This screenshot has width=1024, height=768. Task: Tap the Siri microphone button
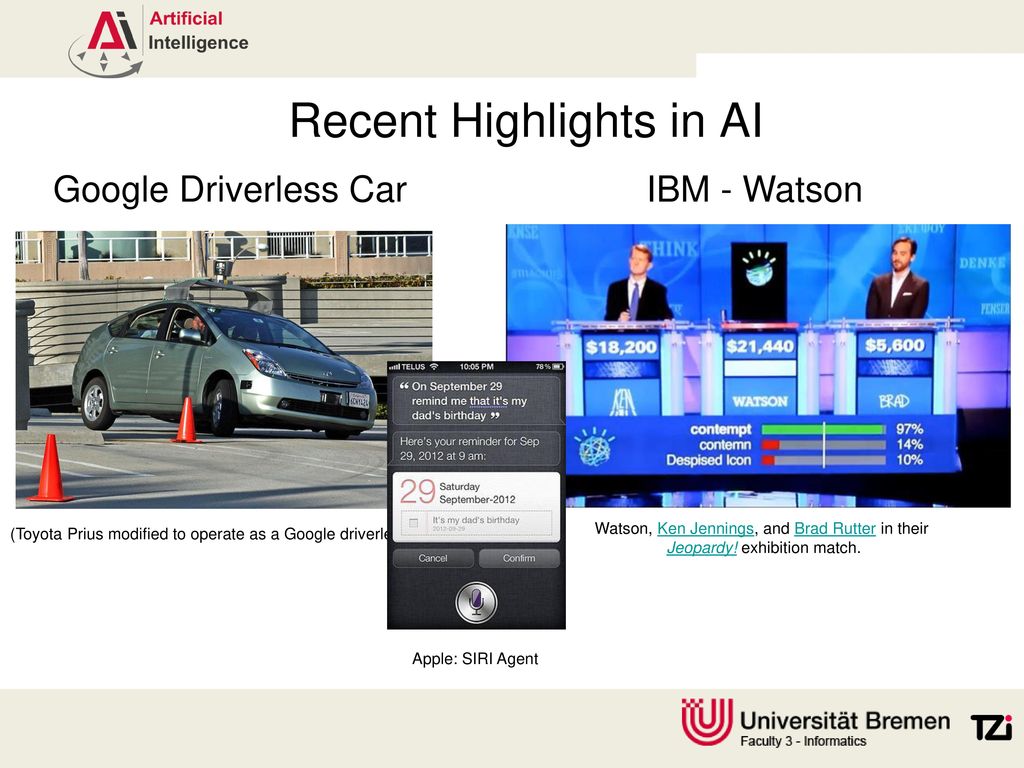(476, 602)
